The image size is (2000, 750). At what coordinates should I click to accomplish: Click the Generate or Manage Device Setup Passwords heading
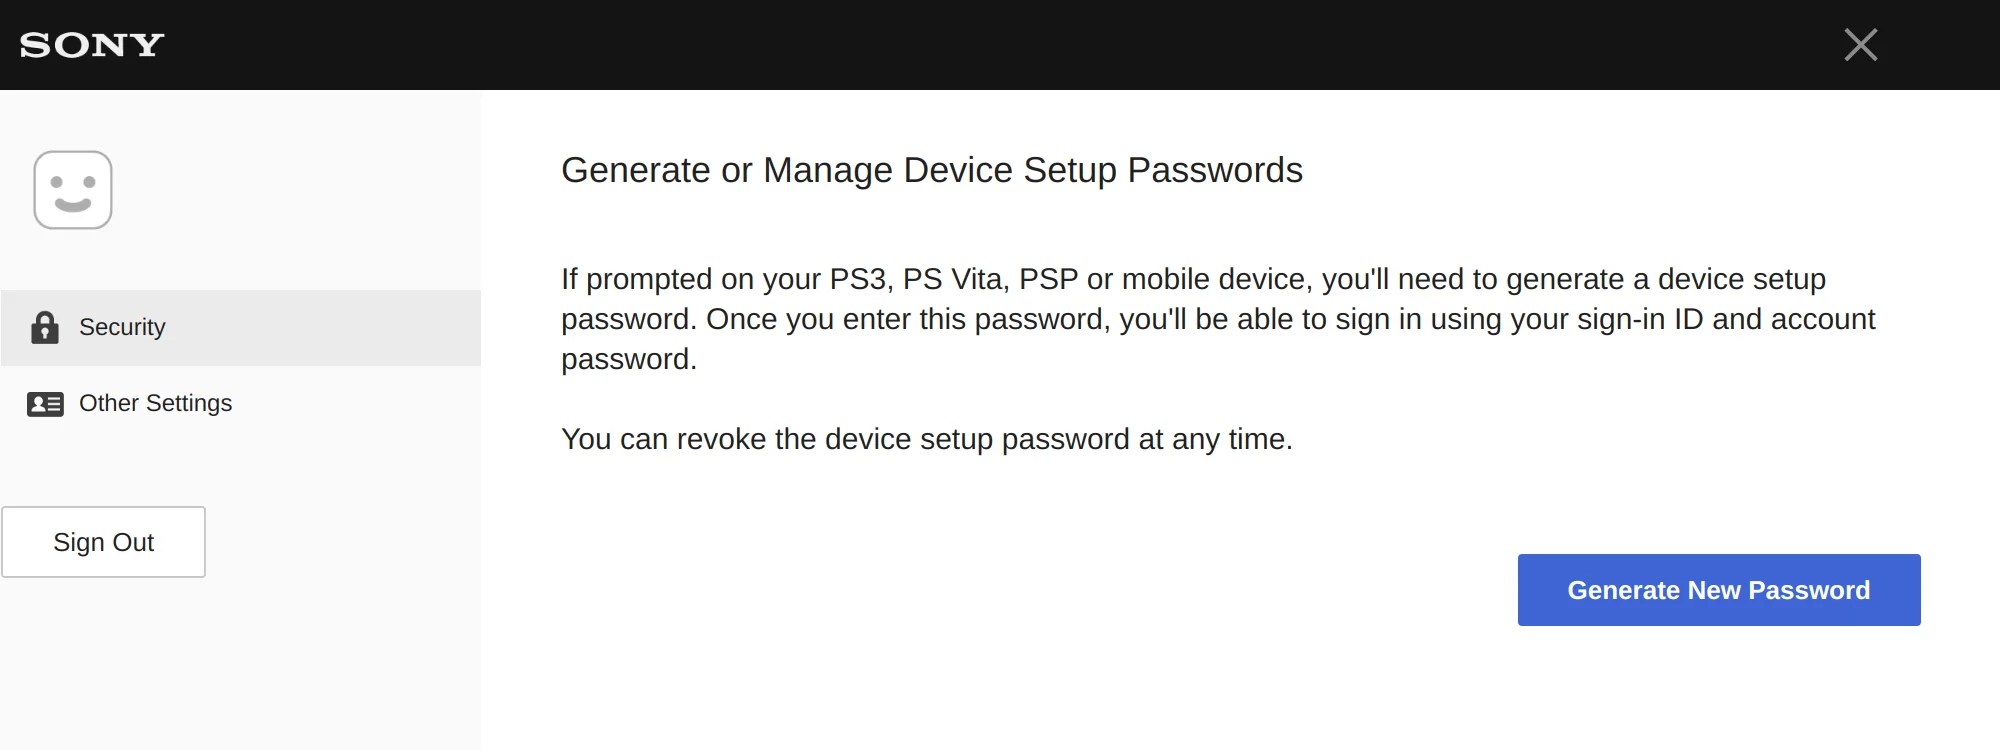[x=932, y=170]
